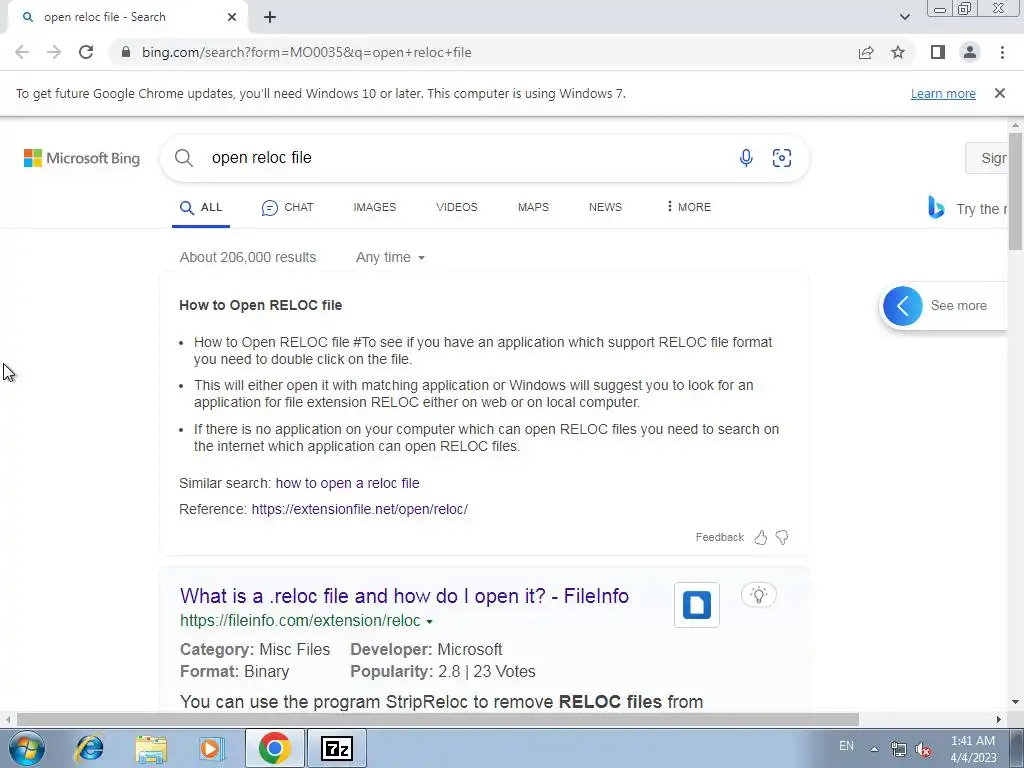Click the lightbulb insights icon
The width and height of the screenshot is (1024, 768).
[758, 595]
